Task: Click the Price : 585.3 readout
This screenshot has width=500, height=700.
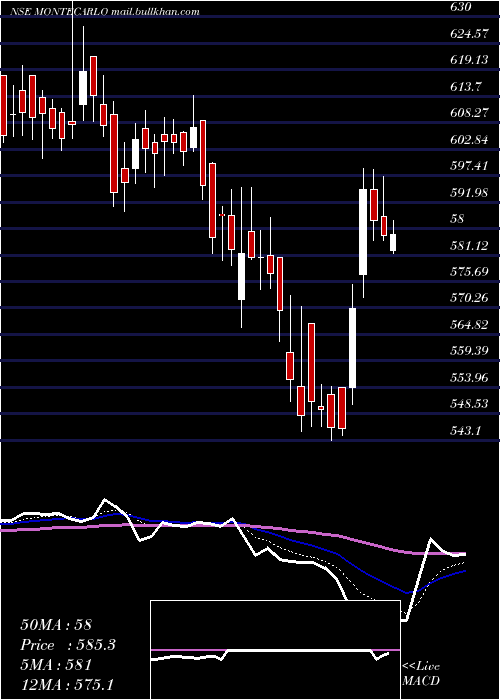Action: (68, 645)
